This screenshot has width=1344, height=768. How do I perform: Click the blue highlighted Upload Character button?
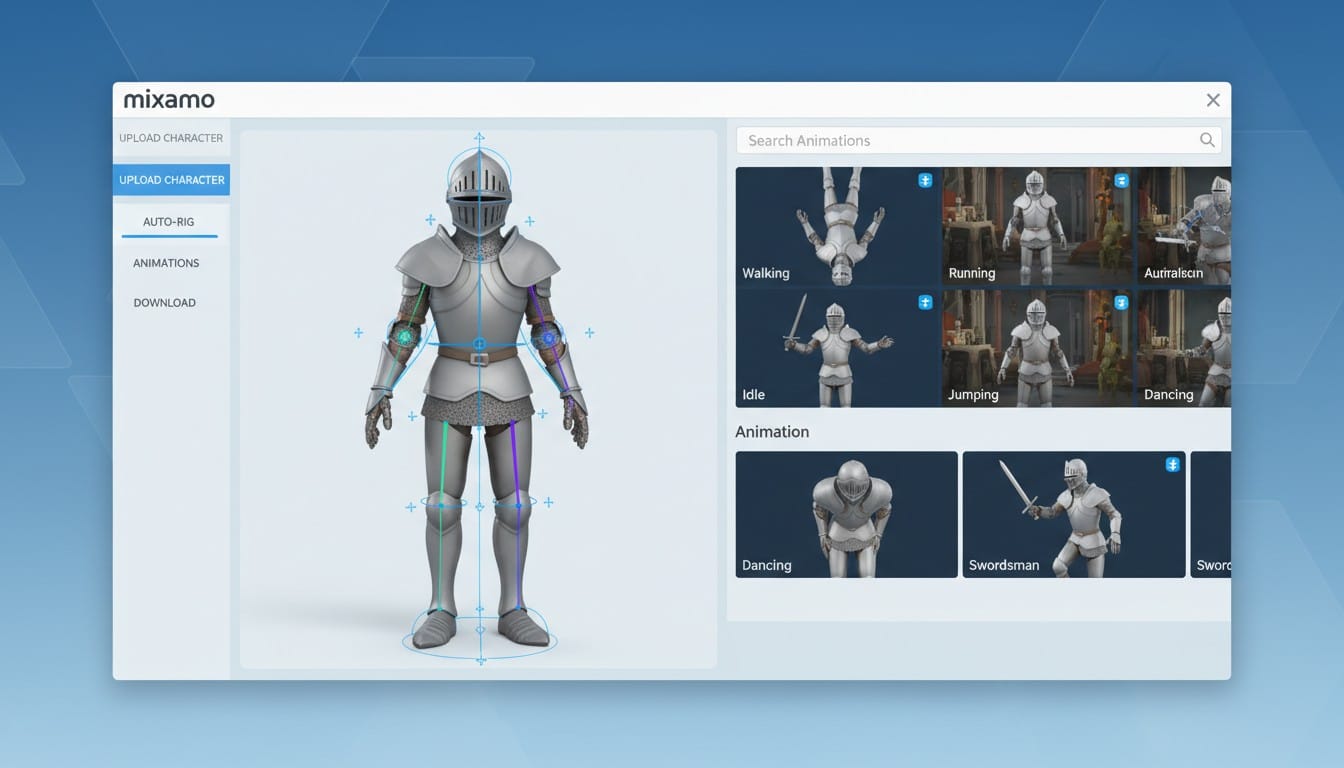[x=171, y=180]
